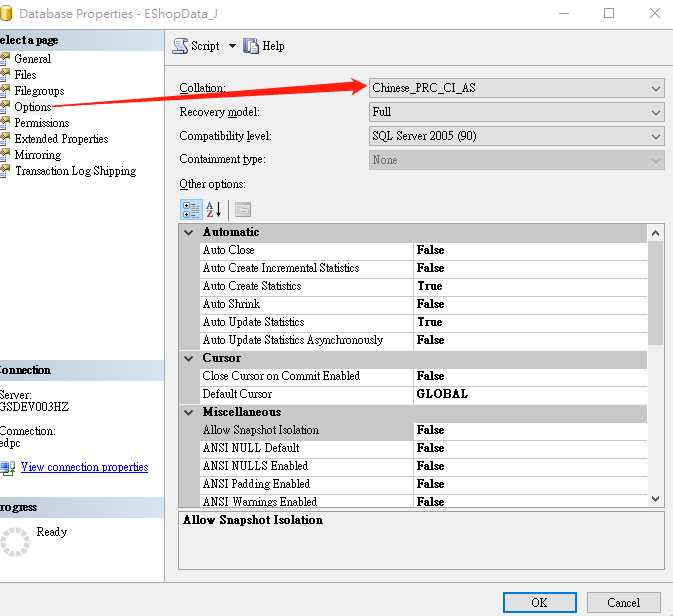The height and width of the screenshot is (616, 673).
Task: Open the General page
Action: point(33,59)
